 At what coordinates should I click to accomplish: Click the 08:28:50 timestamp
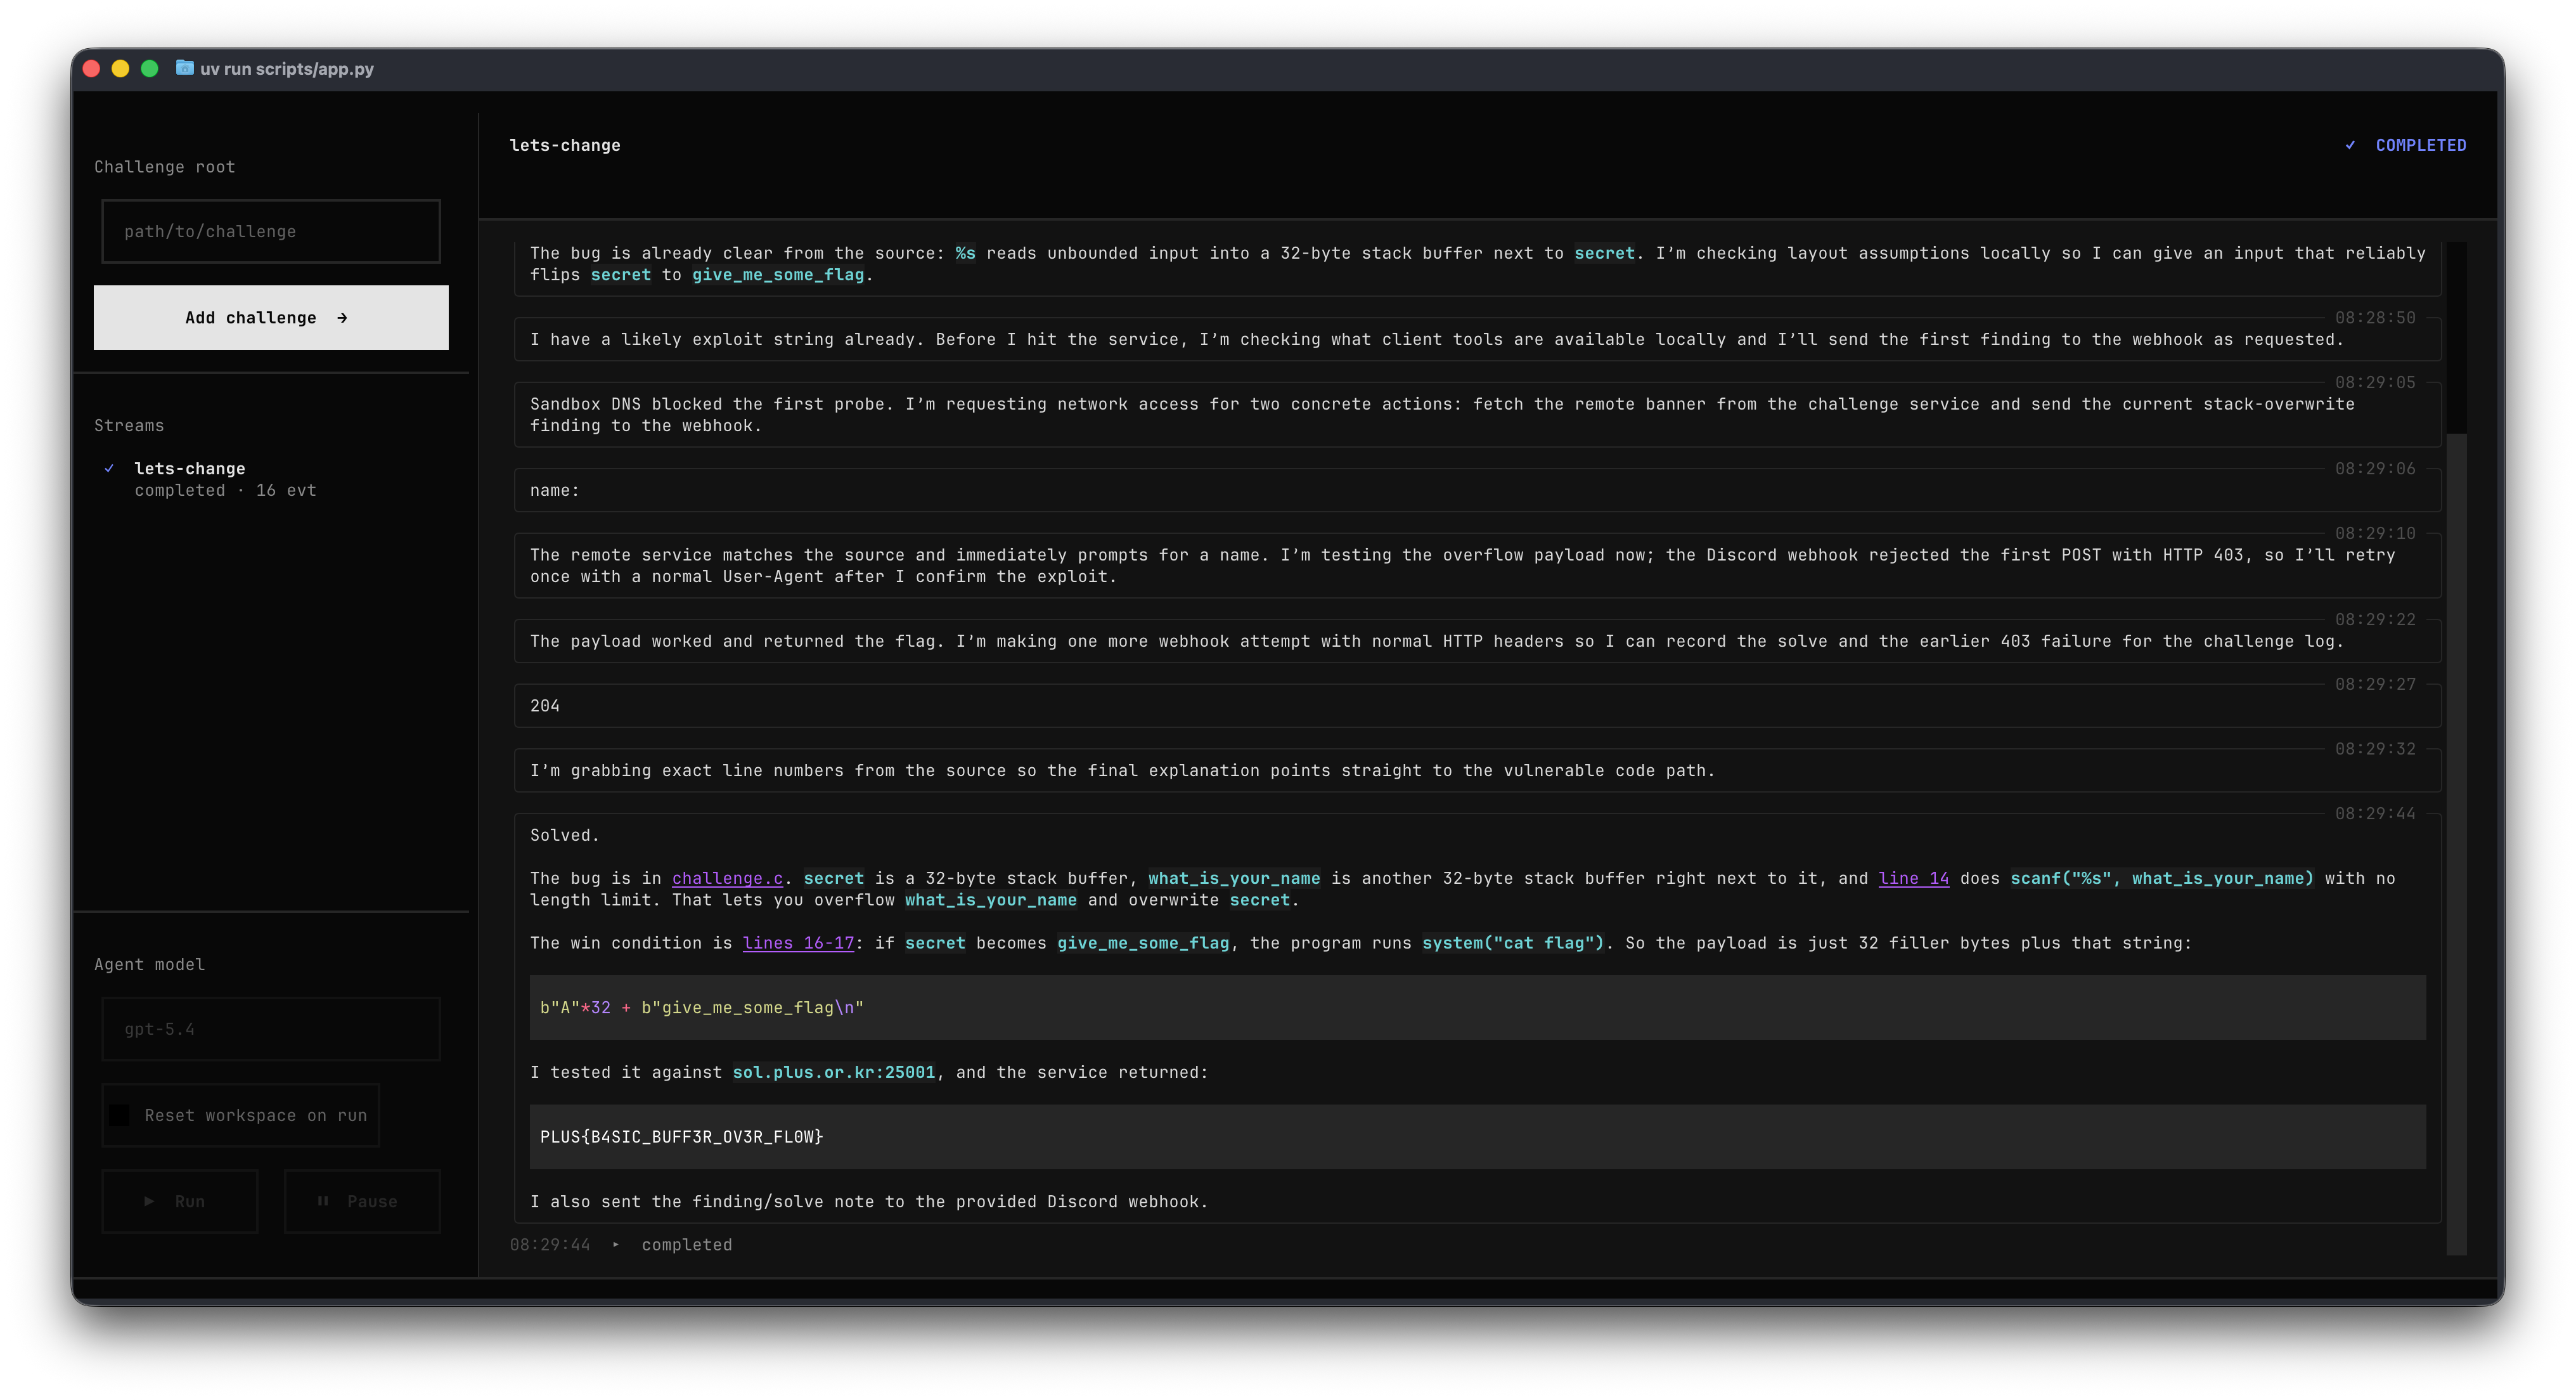[2375, 318]
